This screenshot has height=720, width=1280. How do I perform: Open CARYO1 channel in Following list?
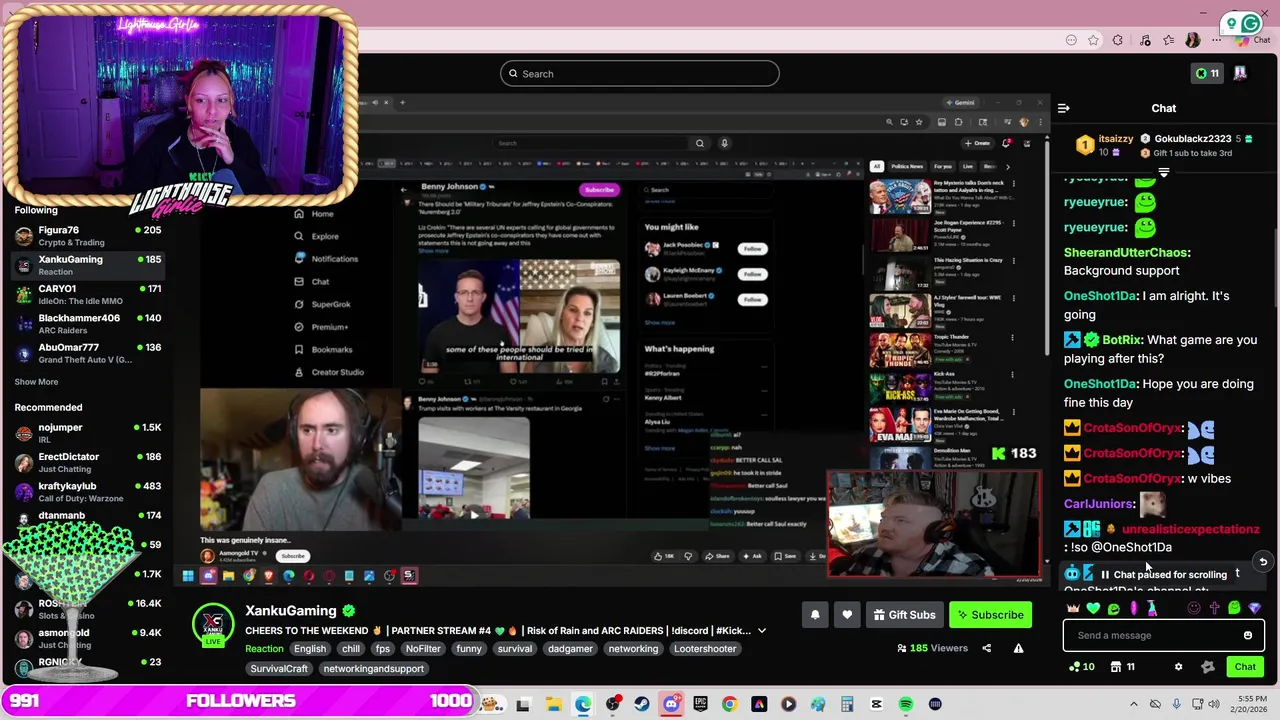[x=88, y=295]
